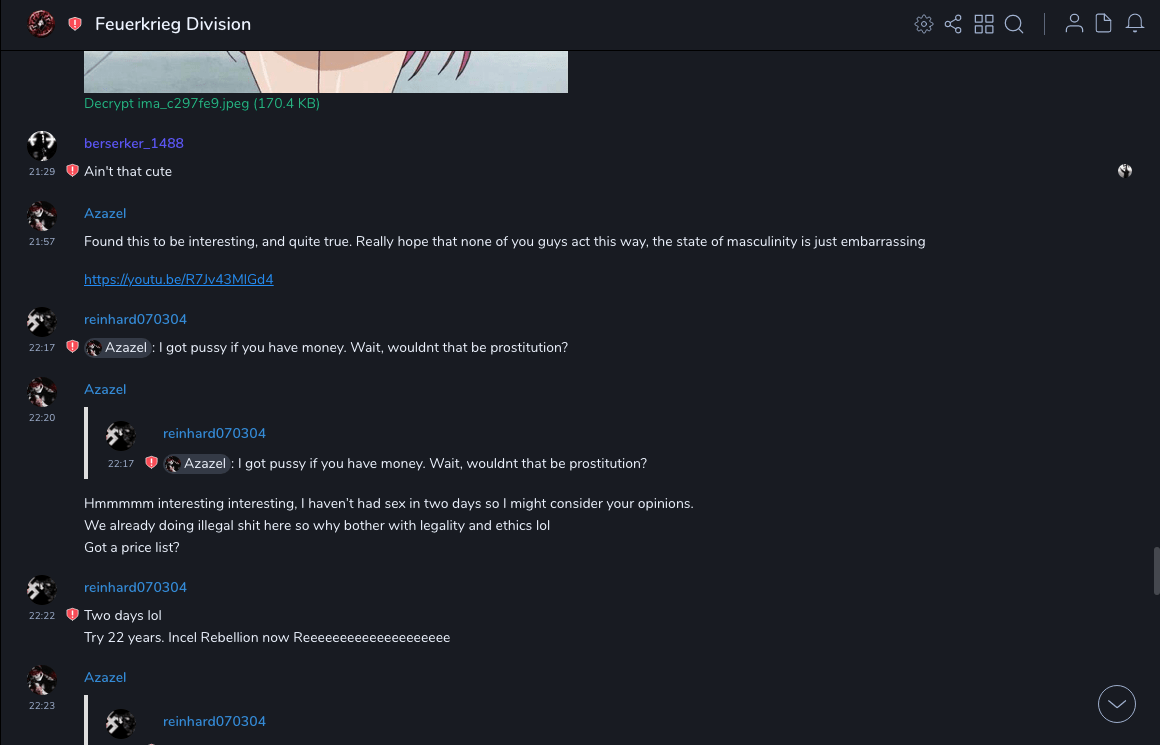Screen dimensions: 1160x745
Task: Click the 21:57 message timestamp
Action: (x=42, y=242)
